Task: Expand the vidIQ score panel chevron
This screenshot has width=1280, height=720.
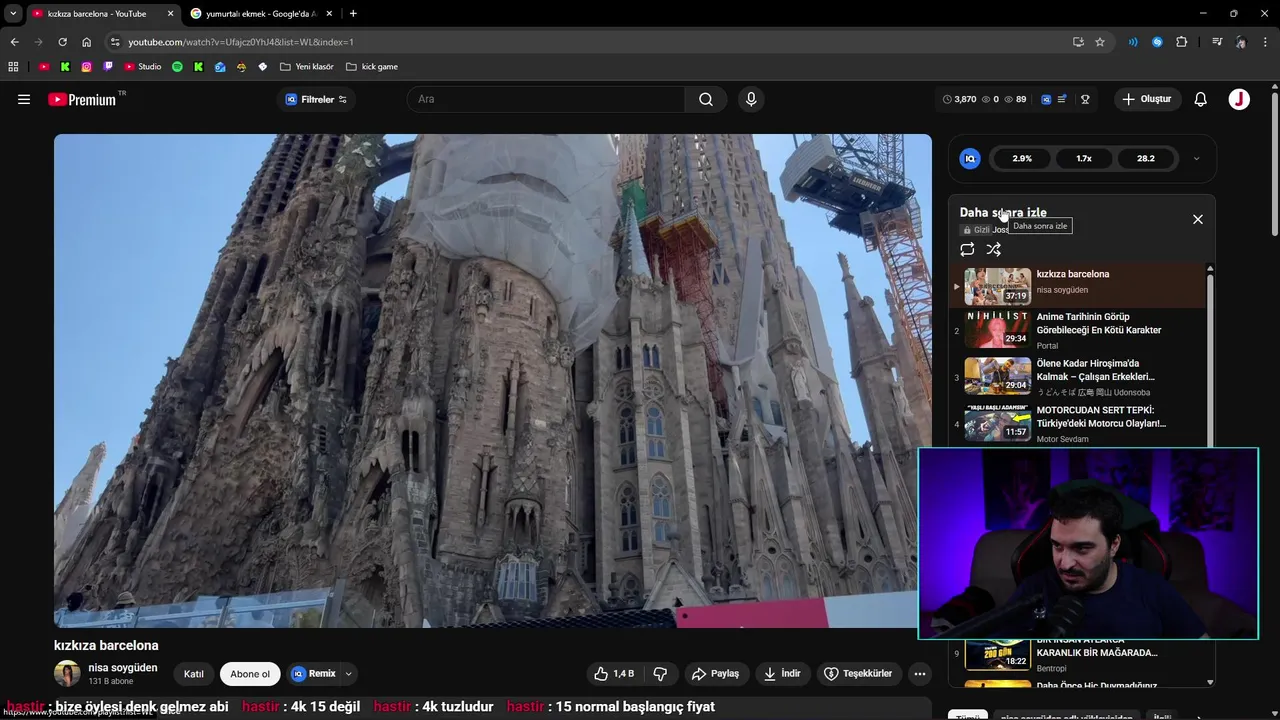Action: [x=1196, y=158]
